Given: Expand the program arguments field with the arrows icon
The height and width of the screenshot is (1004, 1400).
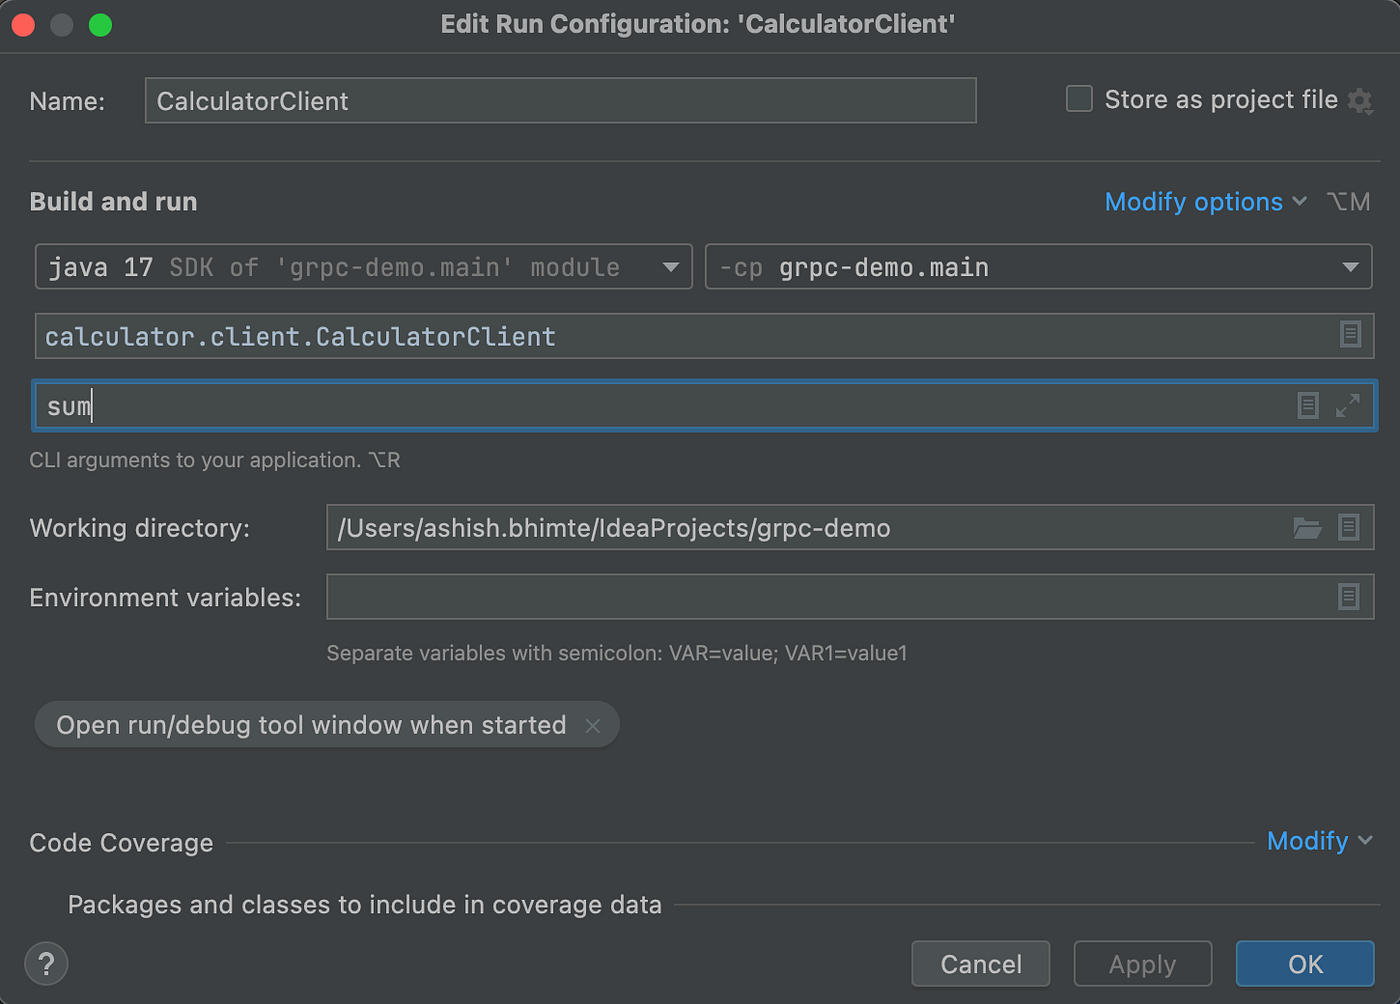Looking at the screenshot, I should tap(1348, 405).
